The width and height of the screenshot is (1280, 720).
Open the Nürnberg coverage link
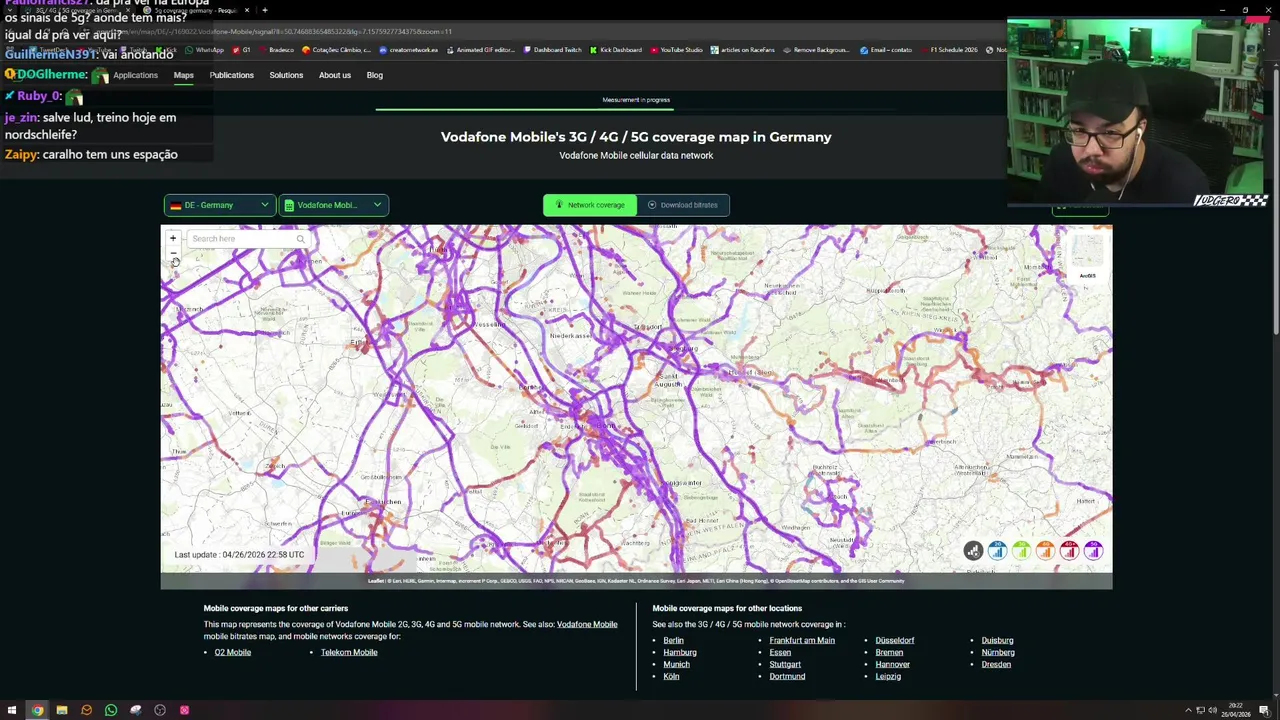pyautogui.click(x=998, y=652)
